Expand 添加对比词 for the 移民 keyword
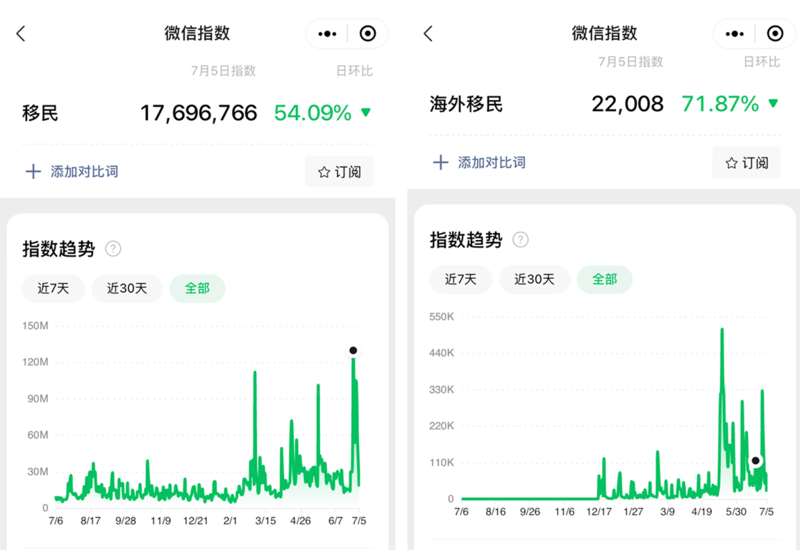 71,171
